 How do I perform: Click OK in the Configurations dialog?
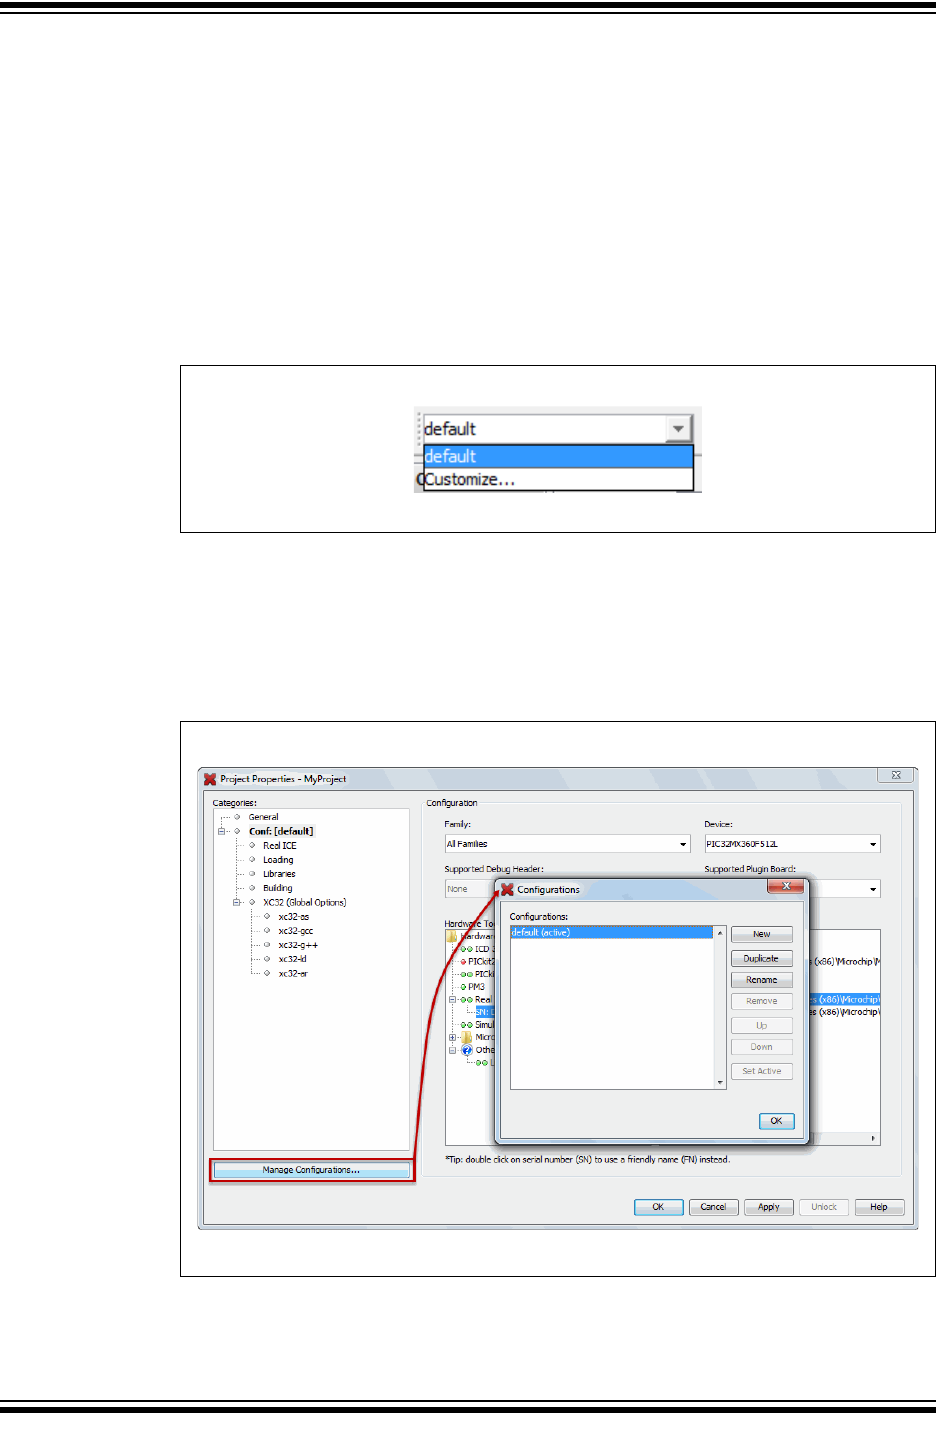pyautogui.click(x=776, y=1121)
